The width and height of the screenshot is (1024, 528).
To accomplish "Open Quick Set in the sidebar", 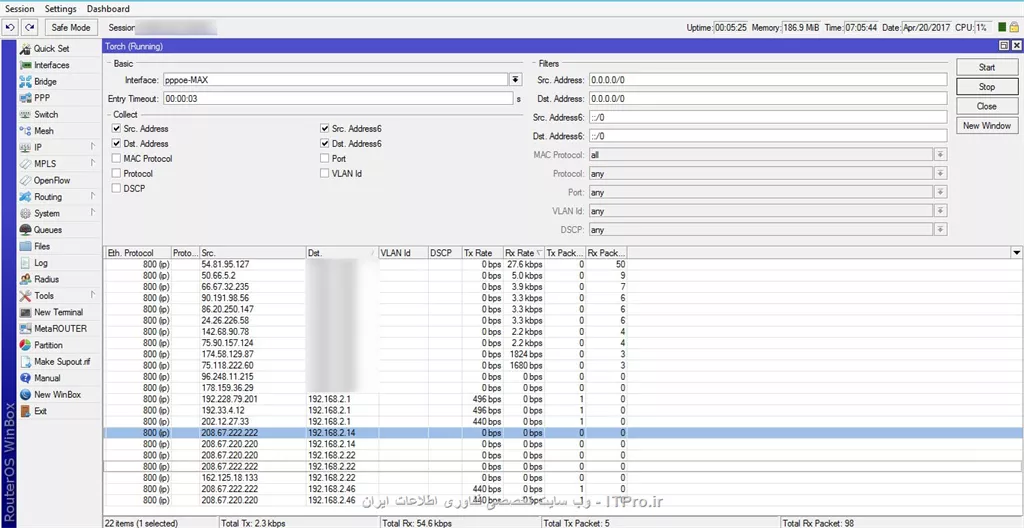I will 51,48.
